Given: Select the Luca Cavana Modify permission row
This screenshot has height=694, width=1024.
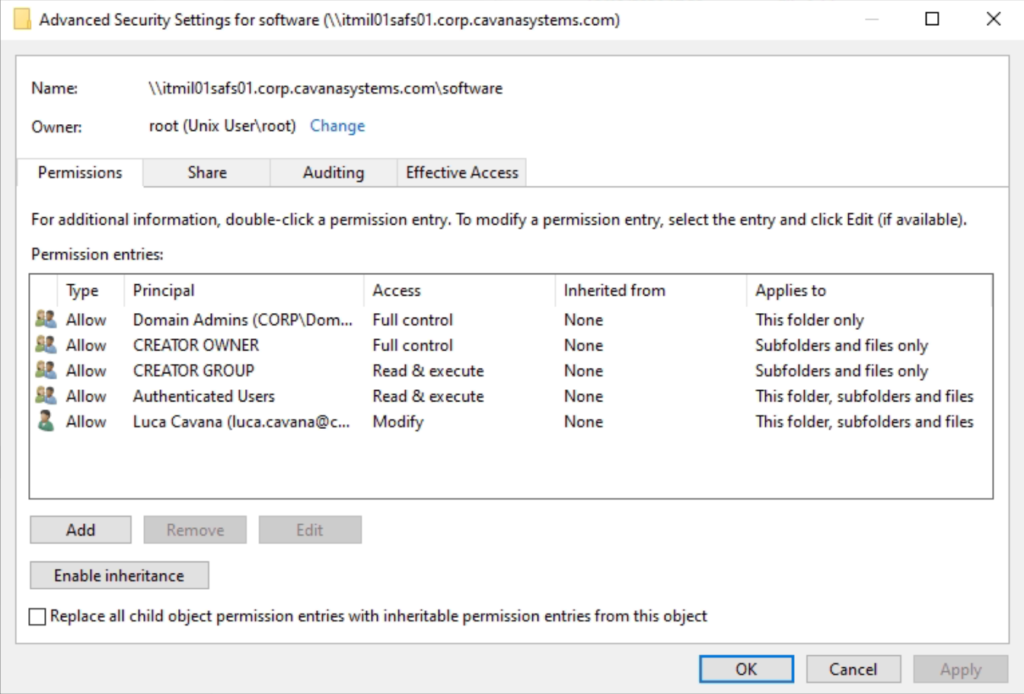Looking at the screenshot, I should point(511,421).
